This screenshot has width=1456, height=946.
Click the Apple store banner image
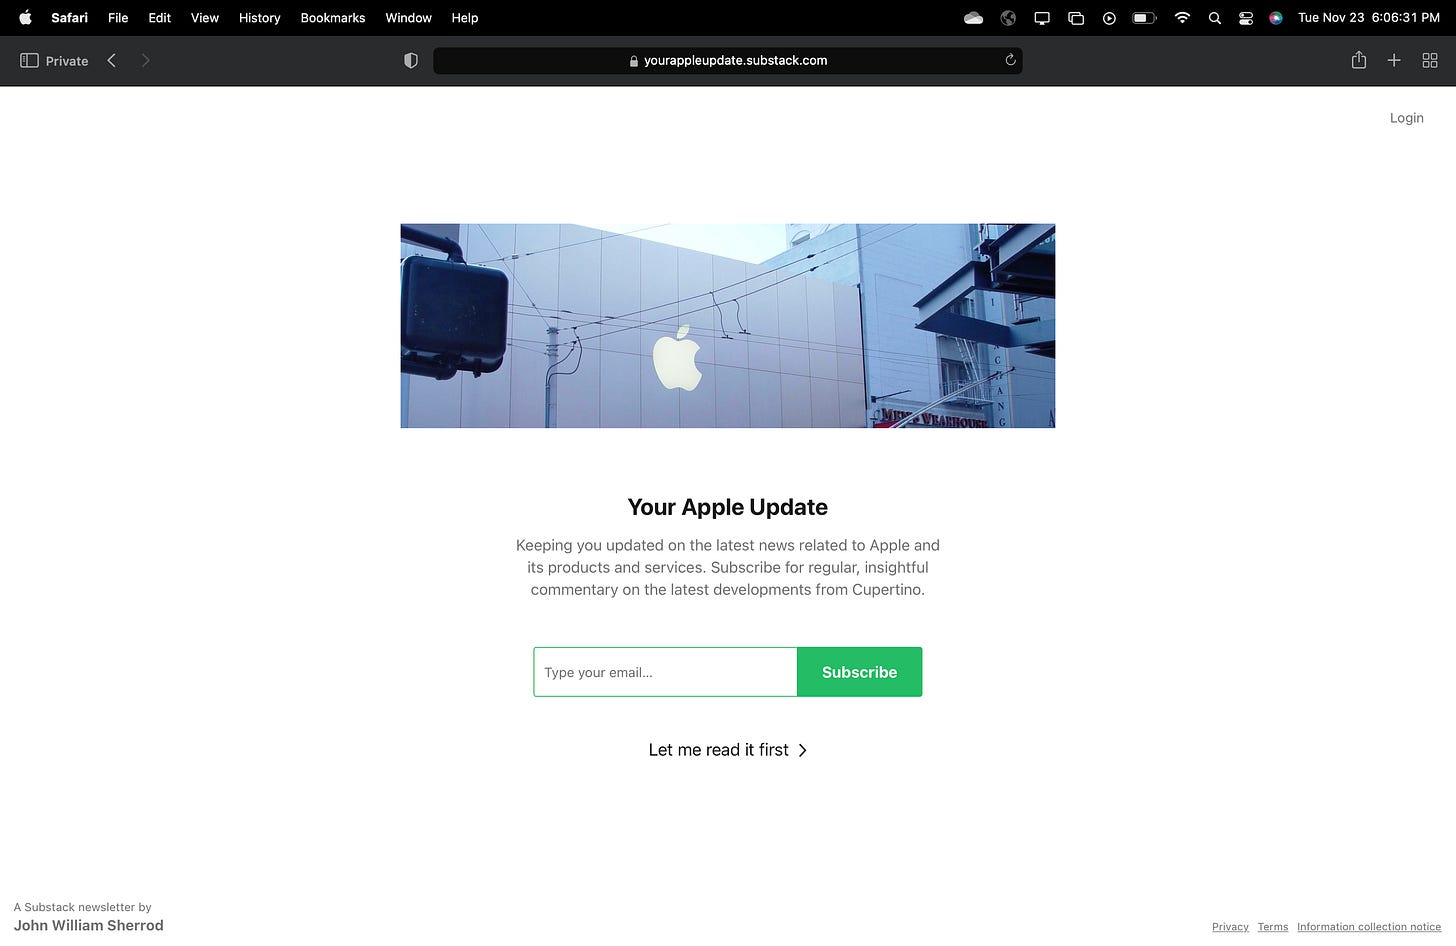(728, 326)
